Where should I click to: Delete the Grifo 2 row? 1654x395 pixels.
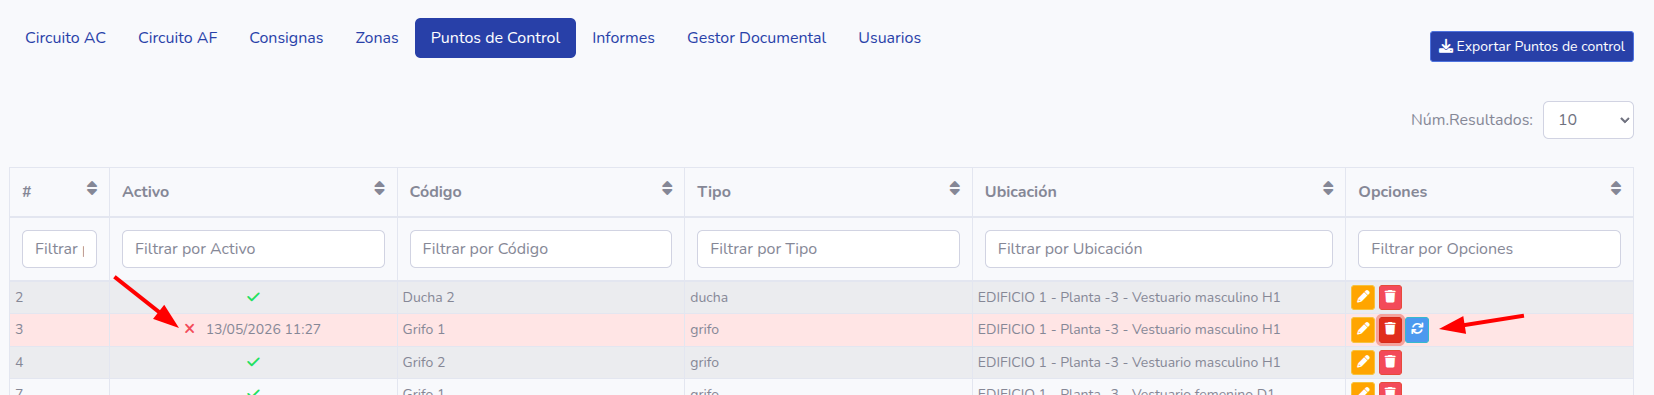[x=1390, y=362]
